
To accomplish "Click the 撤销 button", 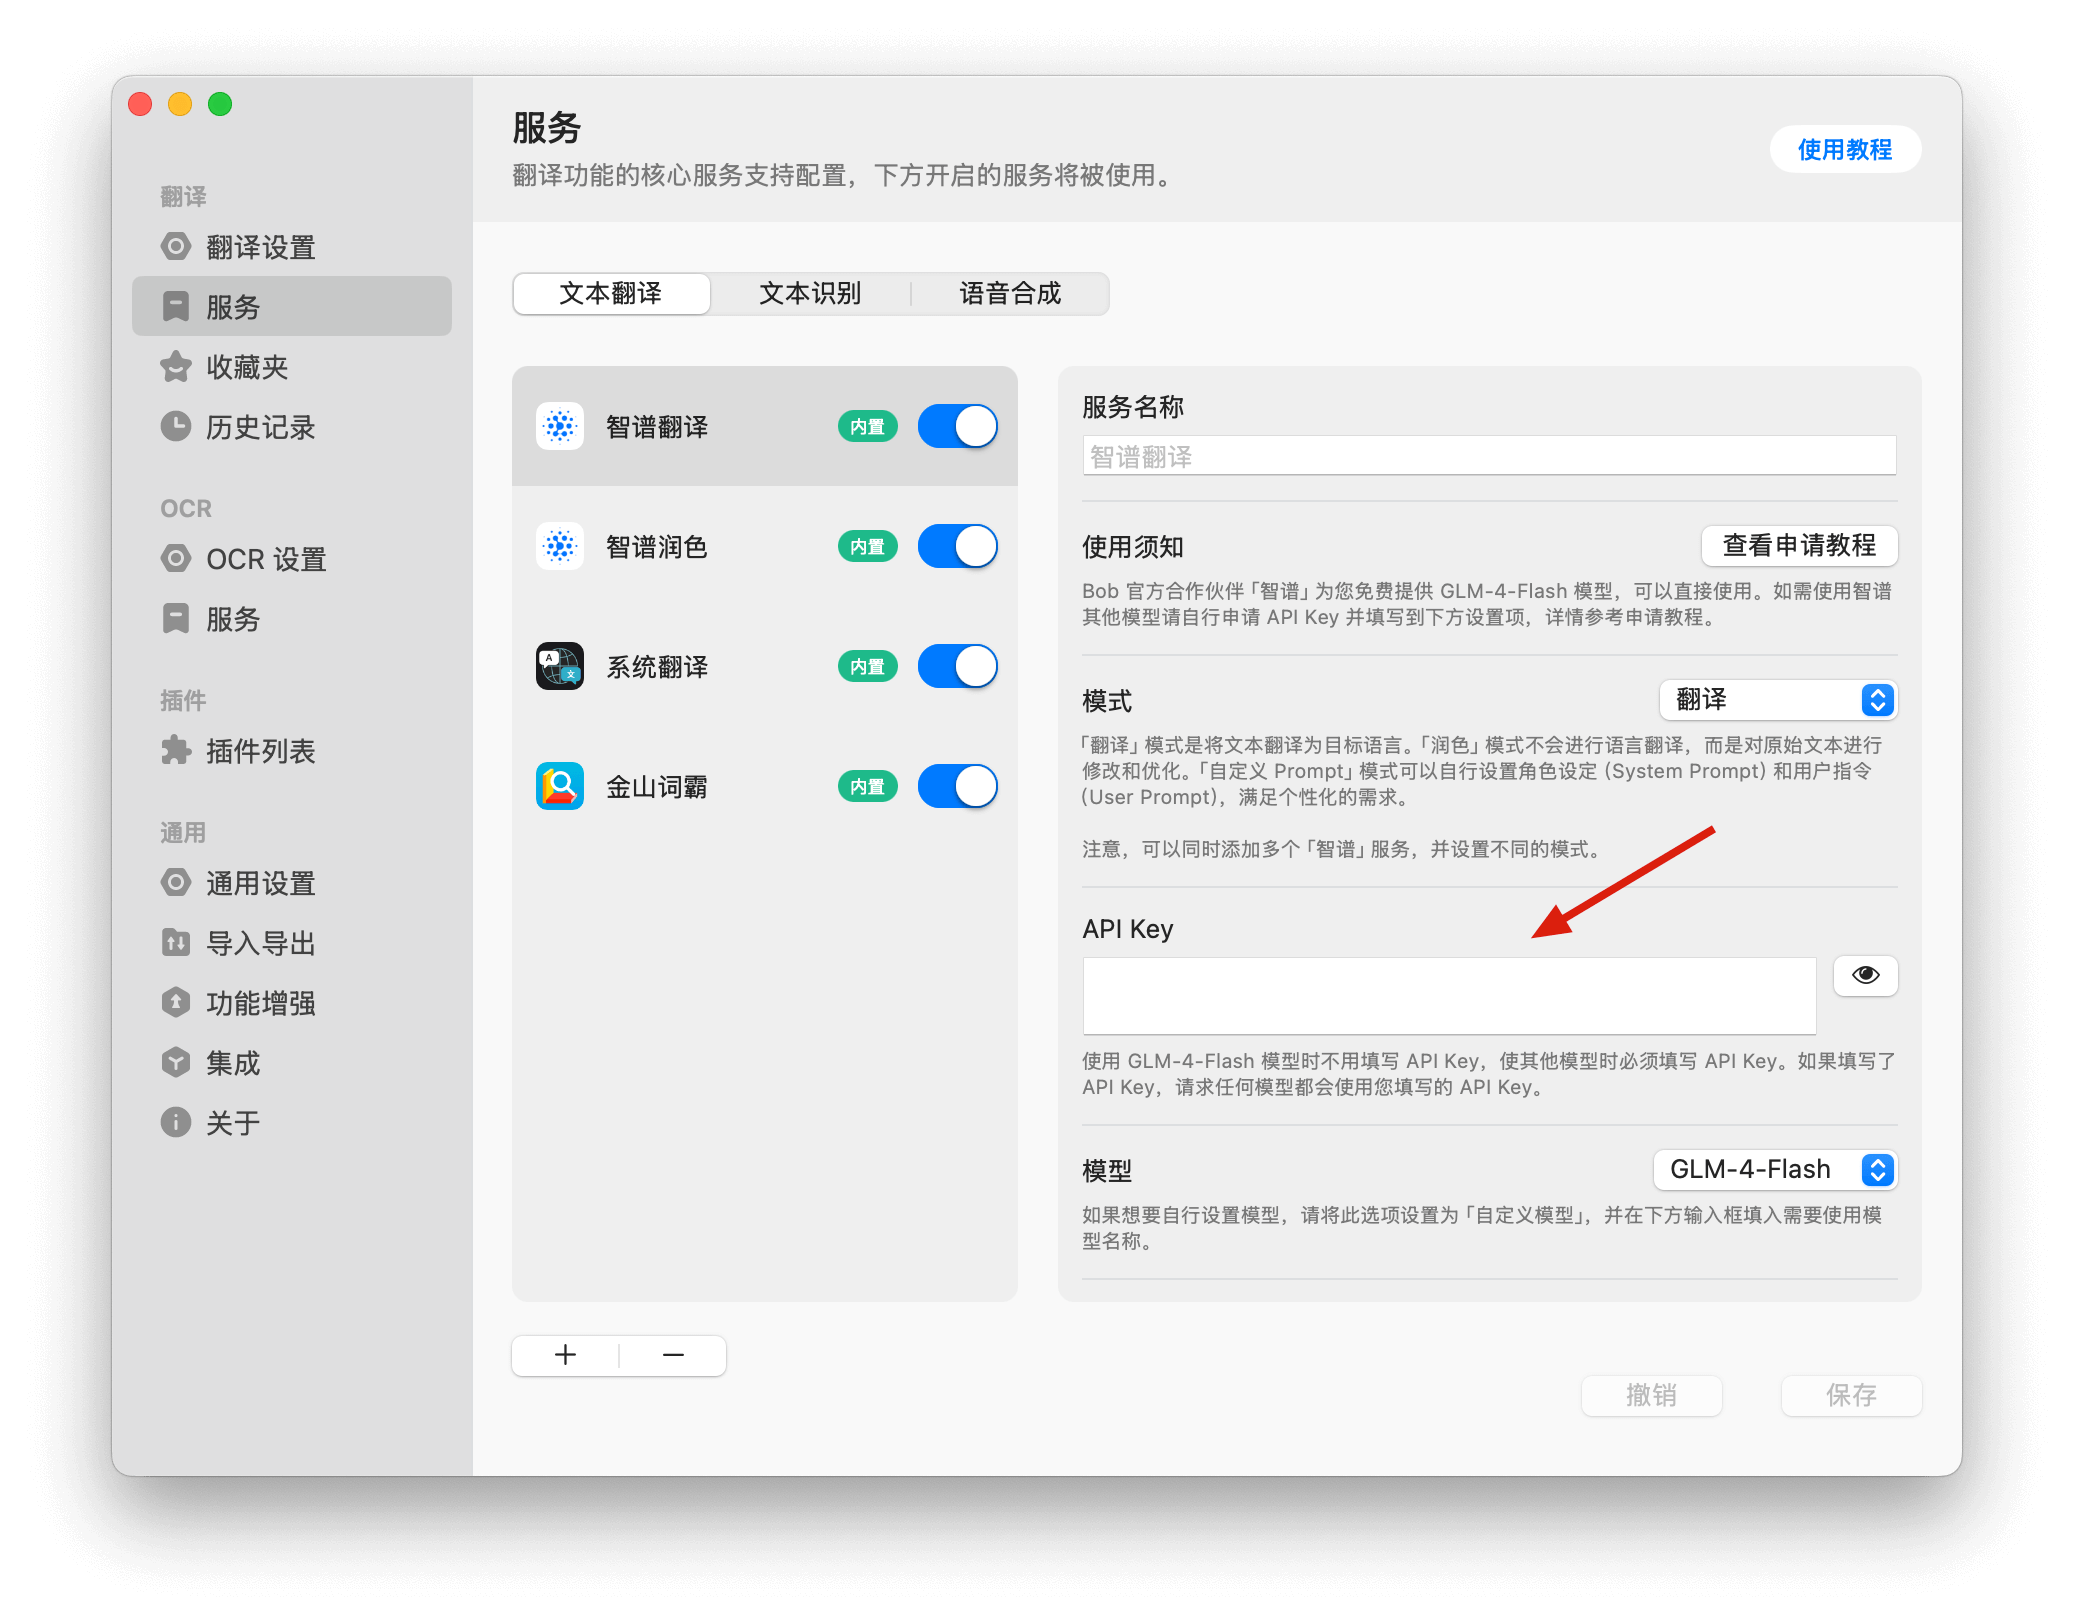I will [1652, 1395].
